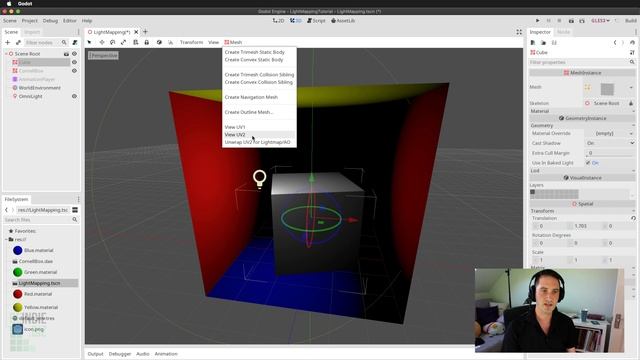Toggle visibility of the CornellBox node
The width and height of the screenshot is (640, 360).
[x=74, y=71]
